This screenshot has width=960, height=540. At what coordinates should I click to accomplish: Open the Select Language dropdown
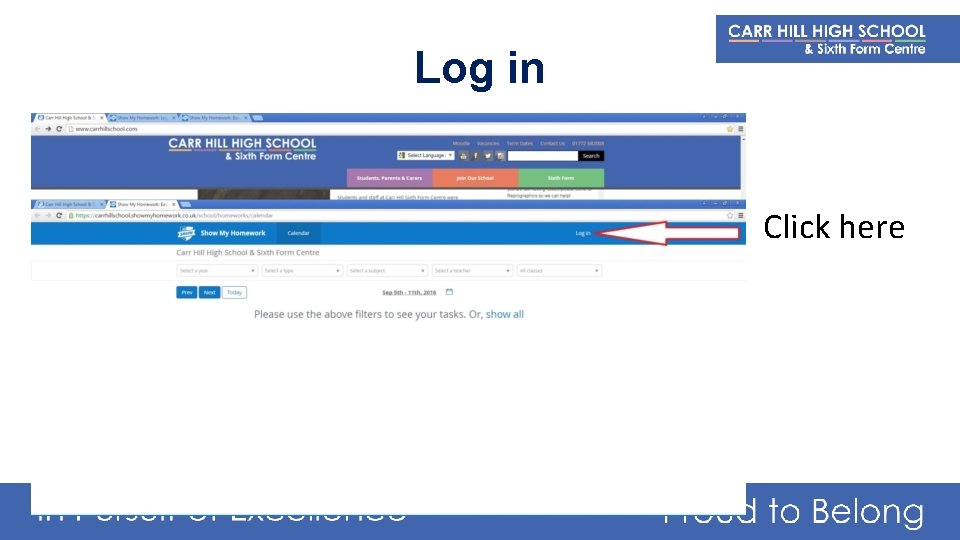426,156
